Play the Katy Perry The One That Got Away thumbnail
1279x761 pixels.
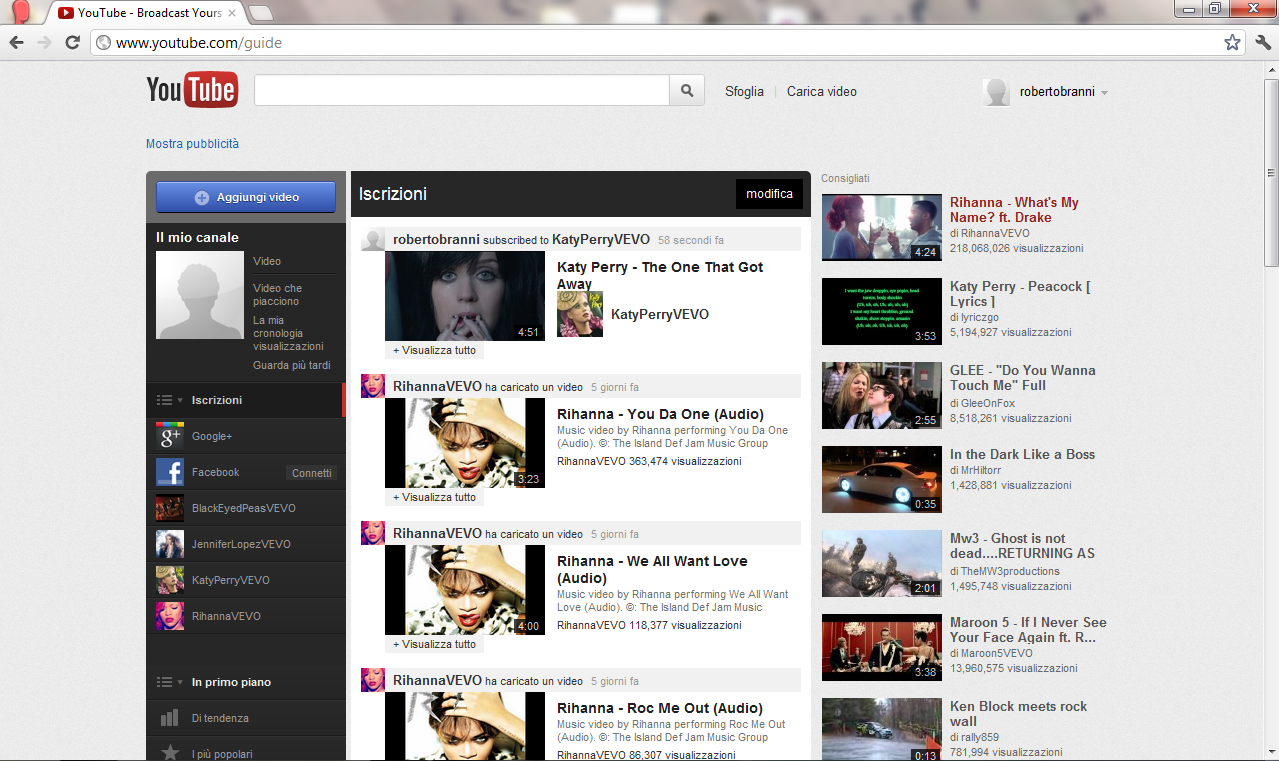click(x=465, y=296)
